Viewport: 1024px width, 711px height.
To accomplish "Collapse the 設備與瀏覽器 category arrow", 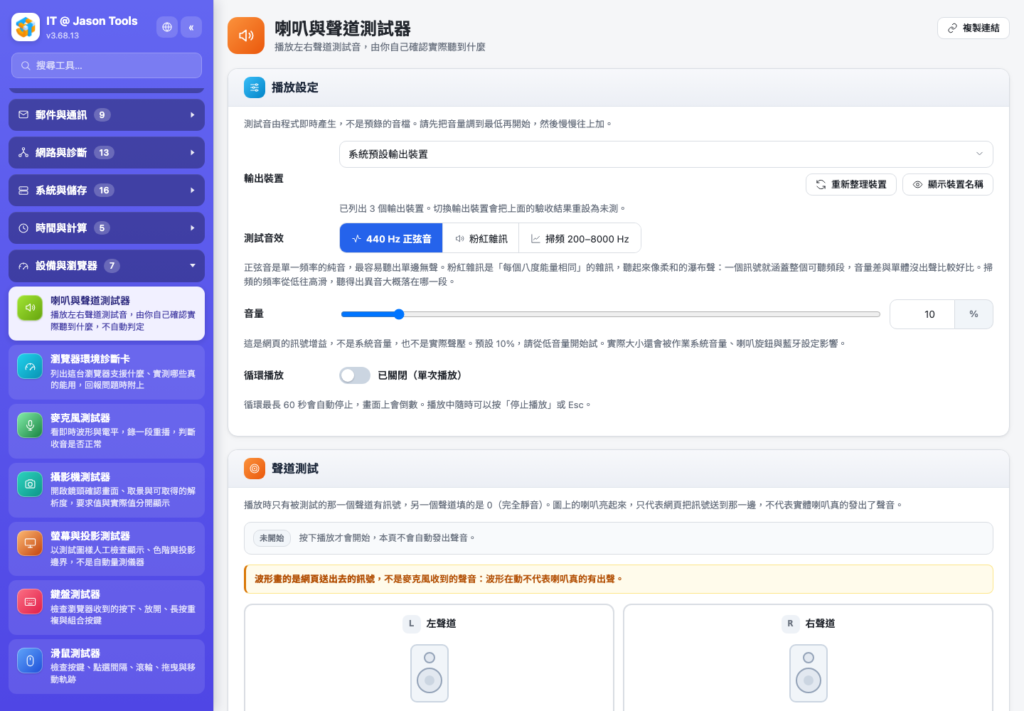I will click(x=193, y=266).
